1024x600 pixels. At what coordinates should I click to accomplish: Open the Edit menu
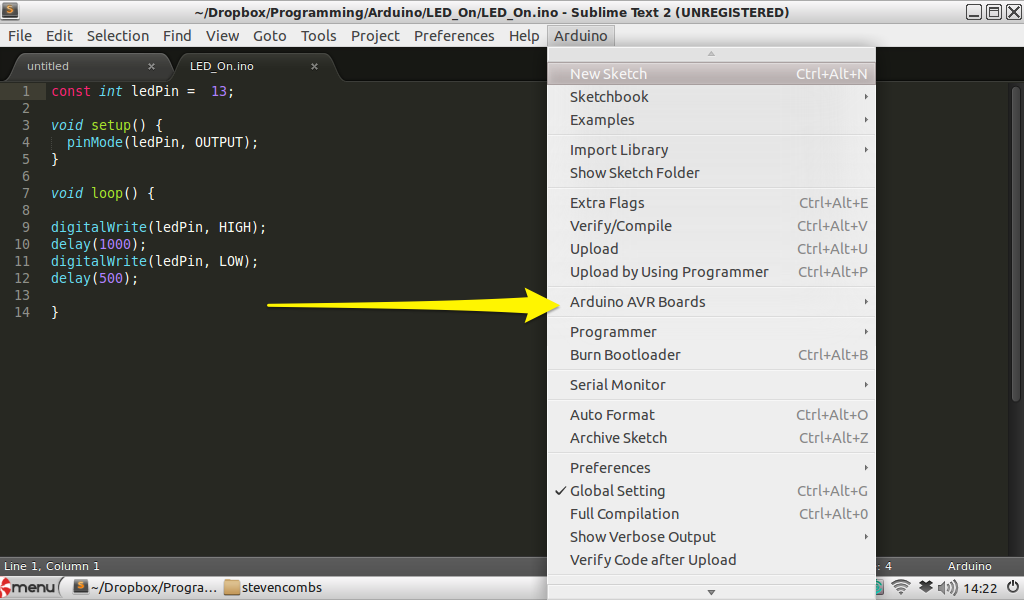tap(59, 36)
